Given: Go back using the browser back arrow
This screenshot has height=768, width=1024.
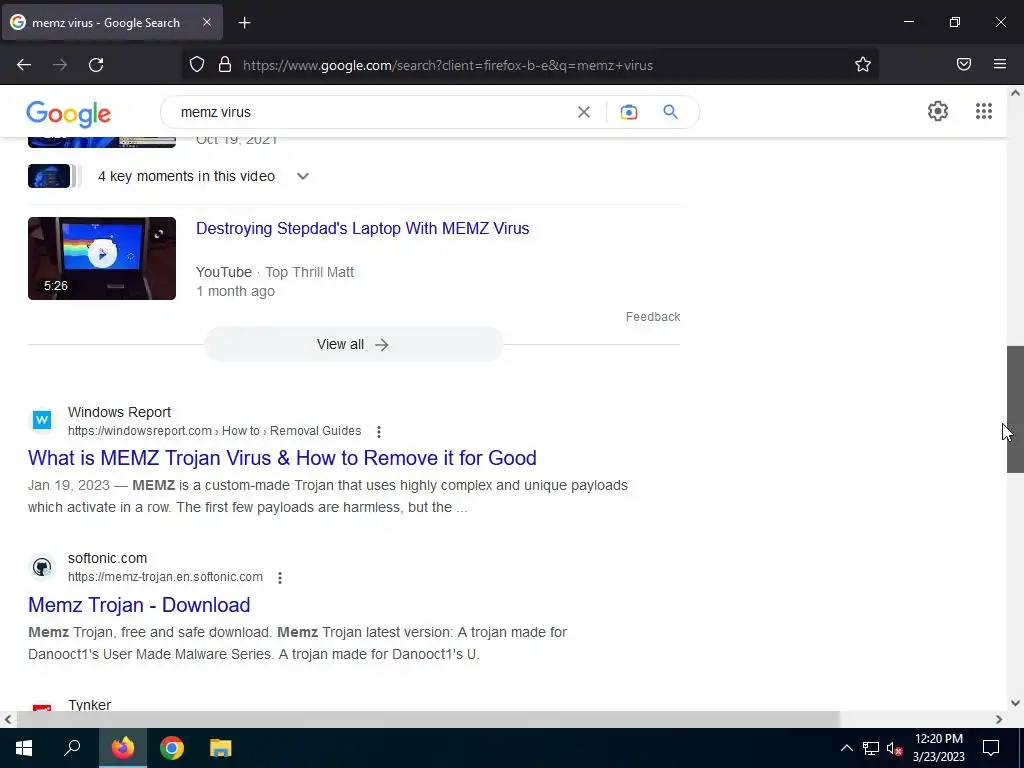Looking at the screenshot, I should (x=24, y=65).
